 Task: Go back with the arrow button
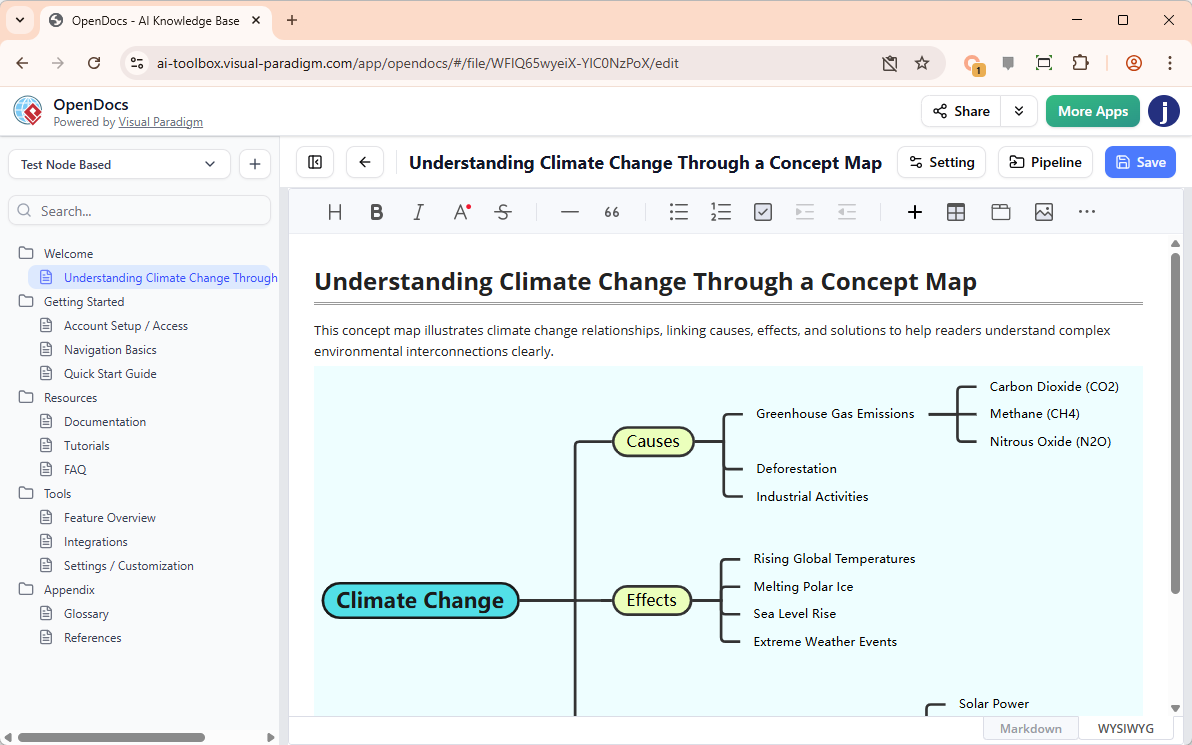pyautogui.click(x=365, y=162)
